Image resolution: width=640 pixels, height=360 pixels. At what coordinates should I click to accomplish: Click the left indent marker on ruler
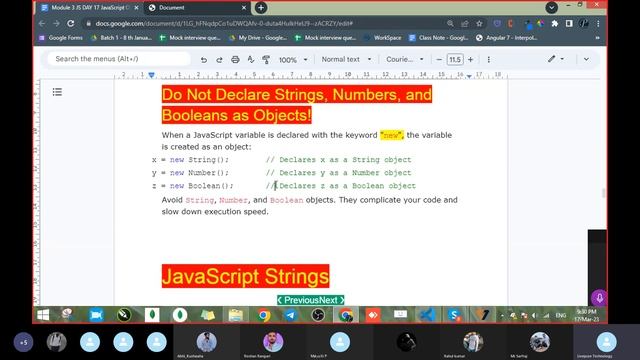pyautogui.click(x=151, y=75)
